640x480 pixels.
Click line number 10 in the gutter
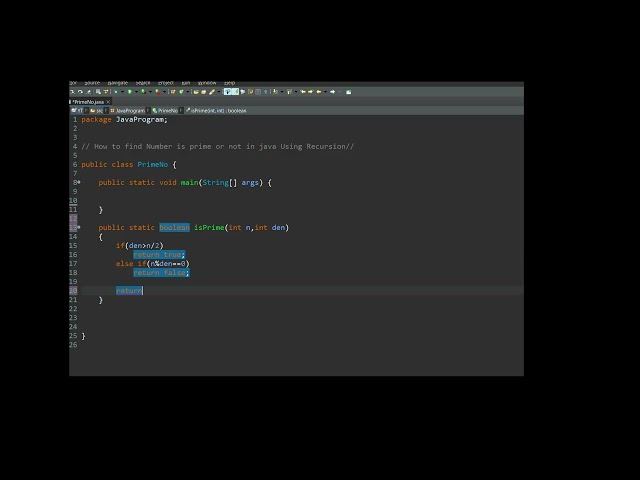(73, 200)
